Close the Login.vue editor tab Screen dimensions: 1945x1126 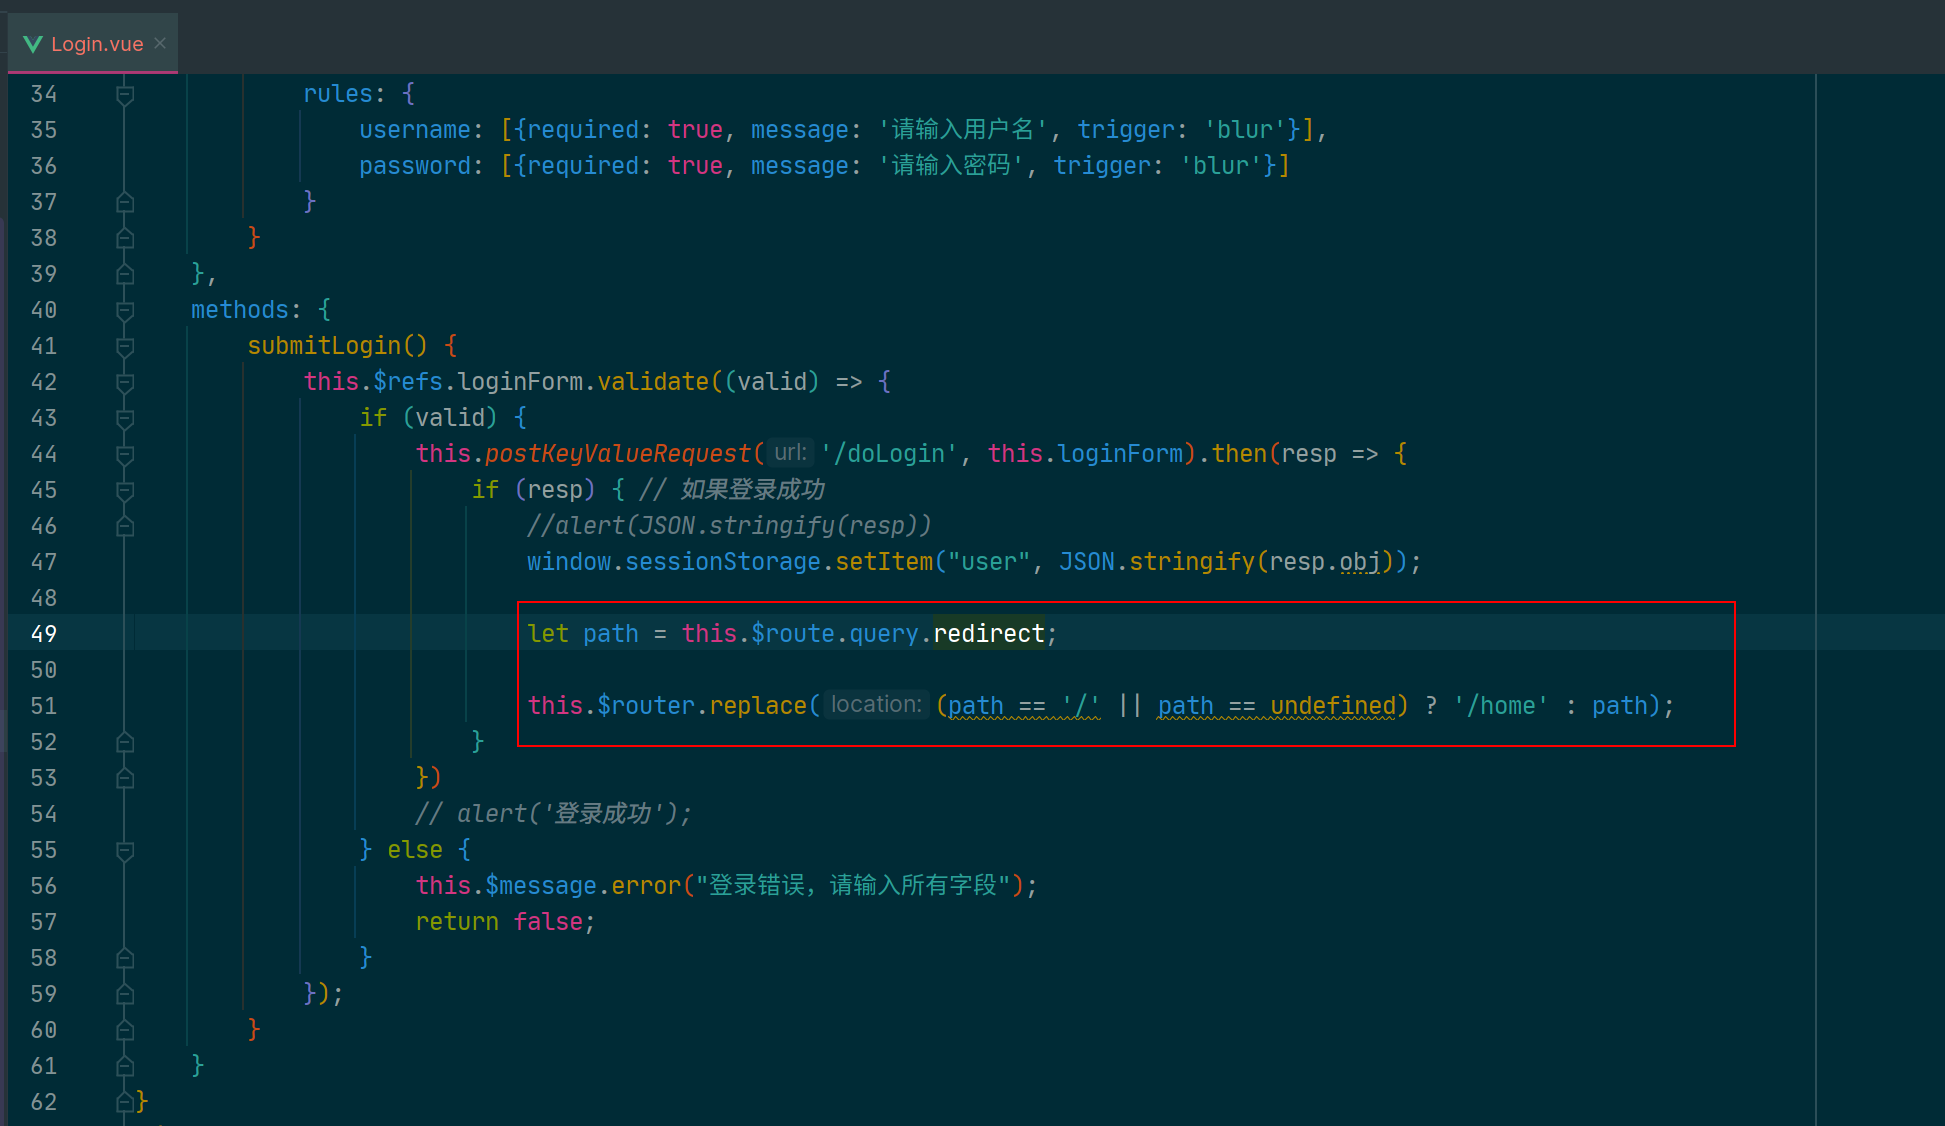tap(160, 43)
